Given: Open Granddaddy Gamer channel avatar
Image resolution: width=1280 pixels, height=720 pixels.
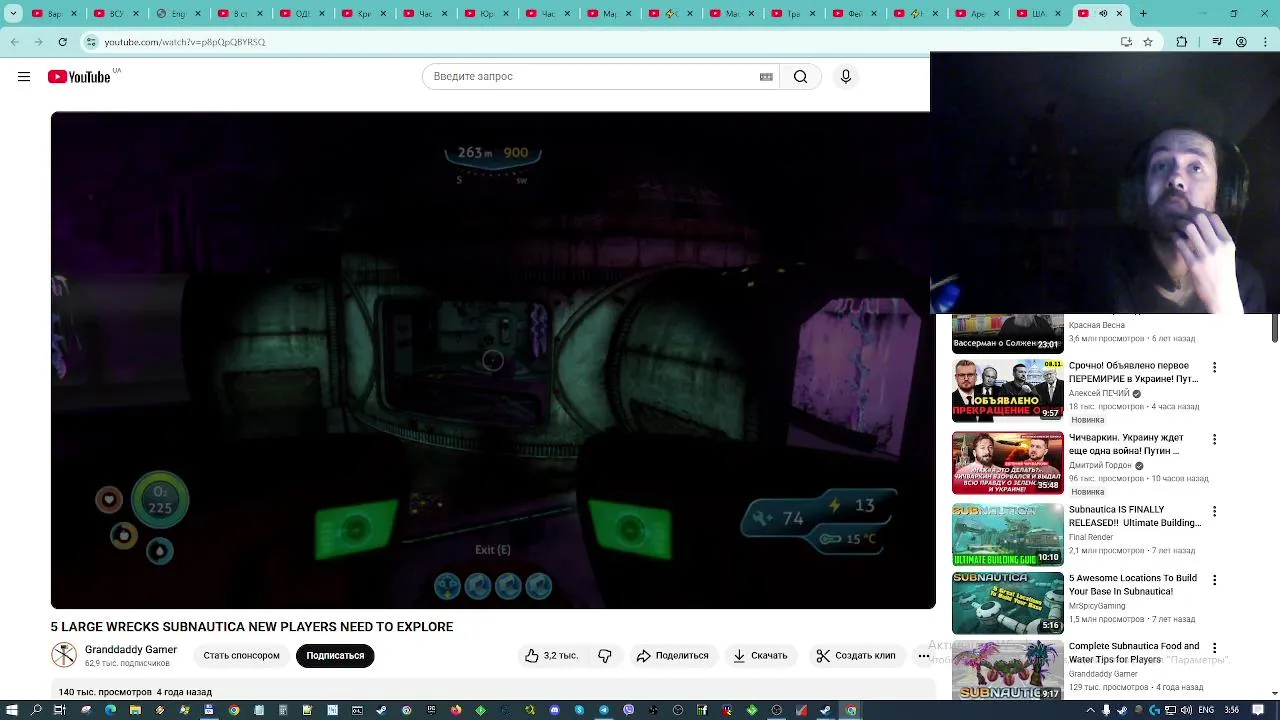Looking at the screenshot, I should [x=64, y=655].
